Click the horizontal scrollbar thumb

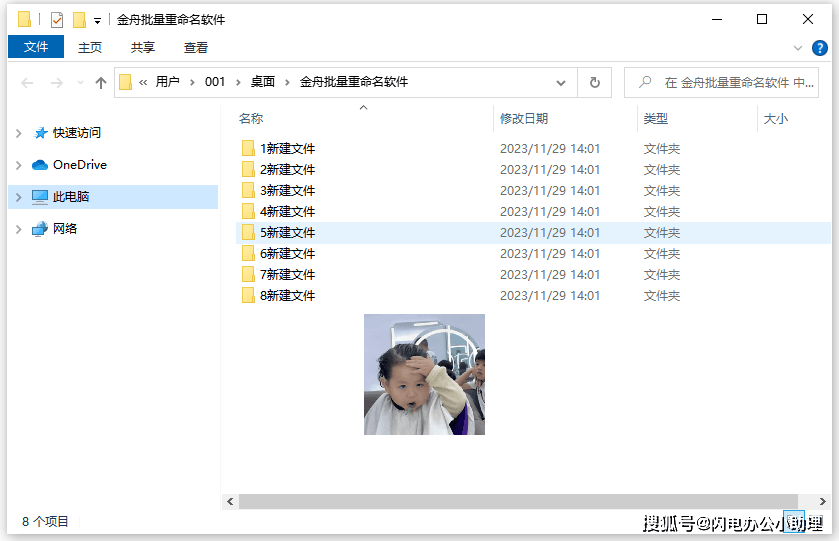click(518, 501)
